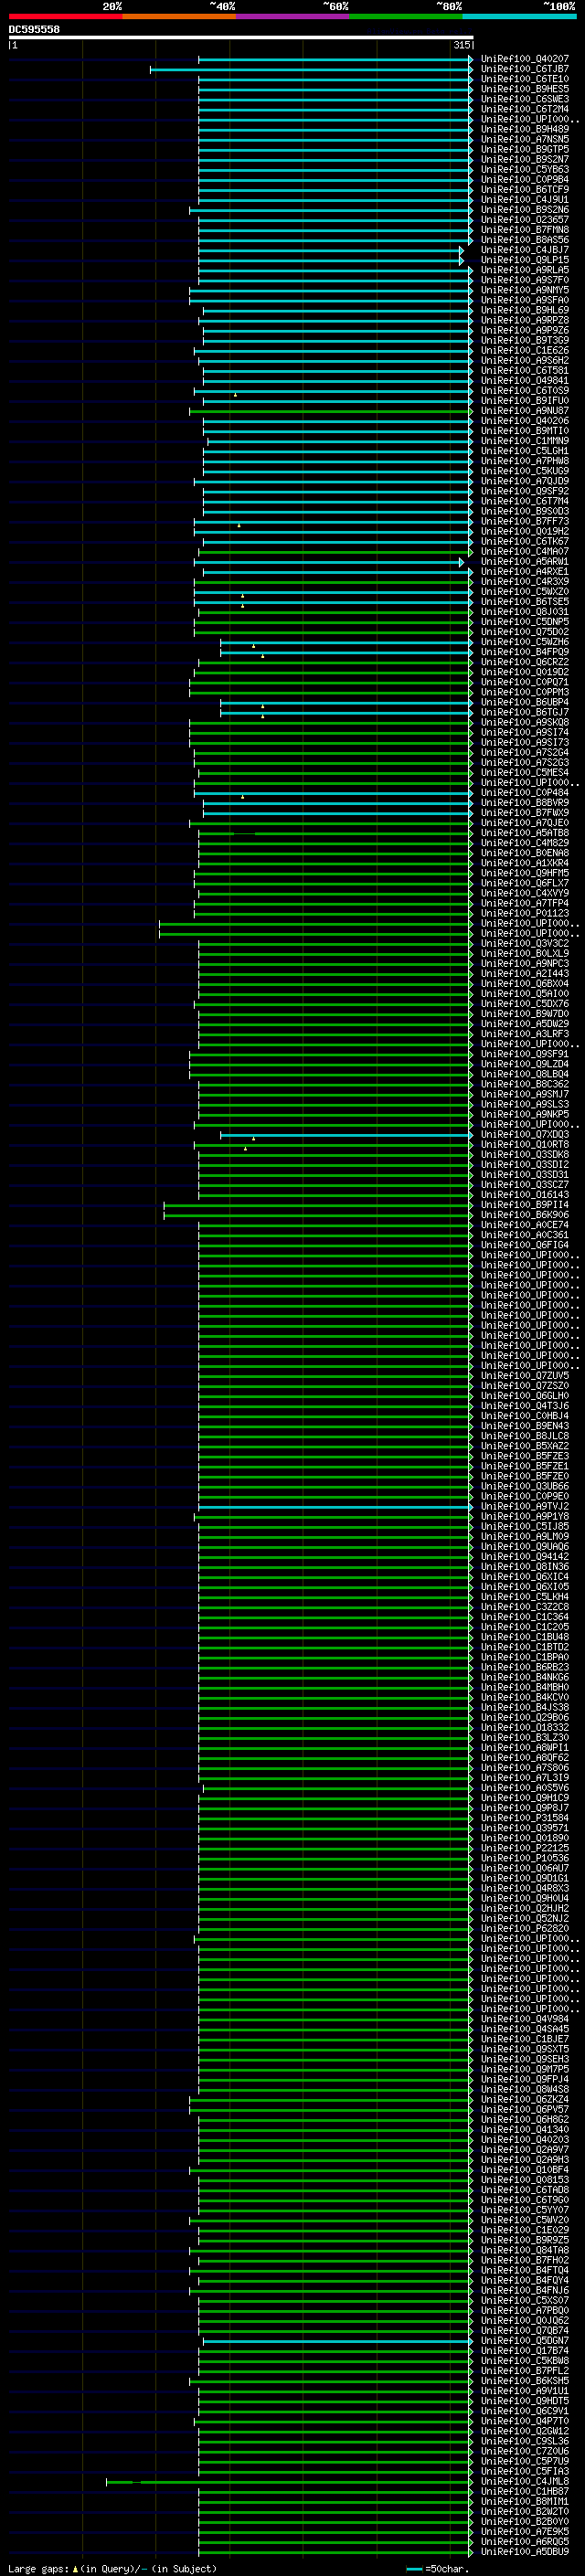The height and width of the screenshot is (2576, 585).
Task: Click the green ~80% legend bar
Action: (406, 16)
